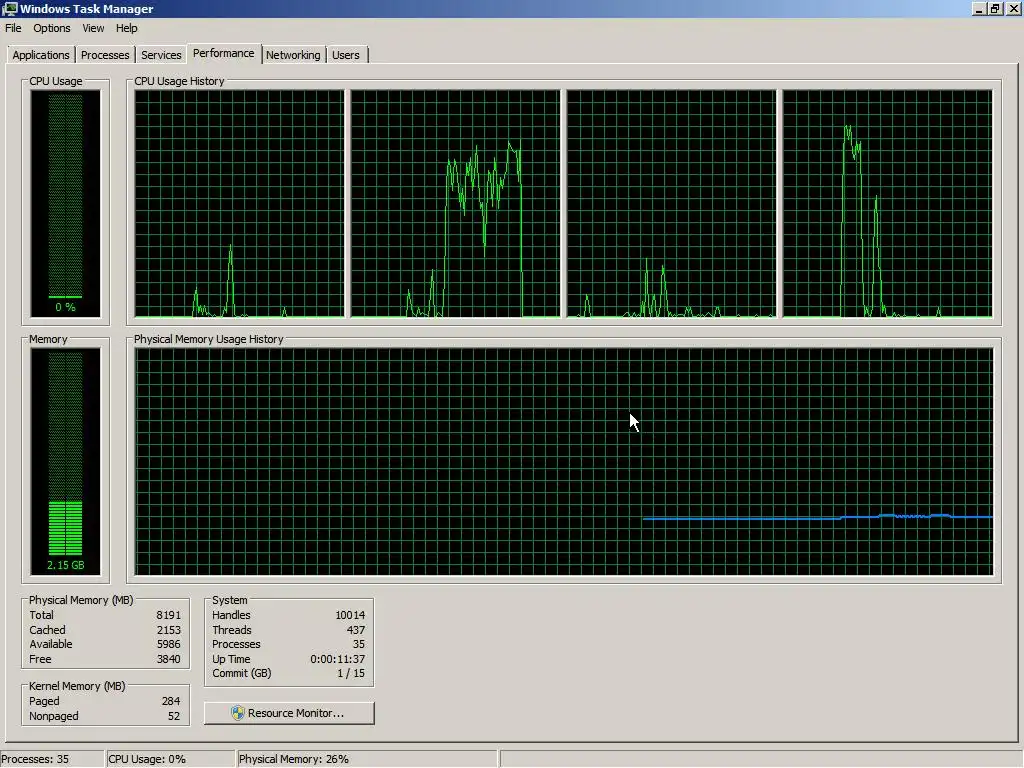Screen dimensions: 1024x768
Task: Click the third CPU usage history graph
Action: (671, 203)
